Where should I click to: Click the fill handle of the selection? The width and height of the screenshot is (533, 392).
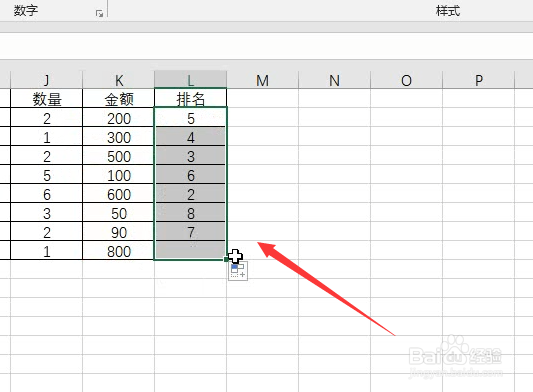(x=226, y=260)
